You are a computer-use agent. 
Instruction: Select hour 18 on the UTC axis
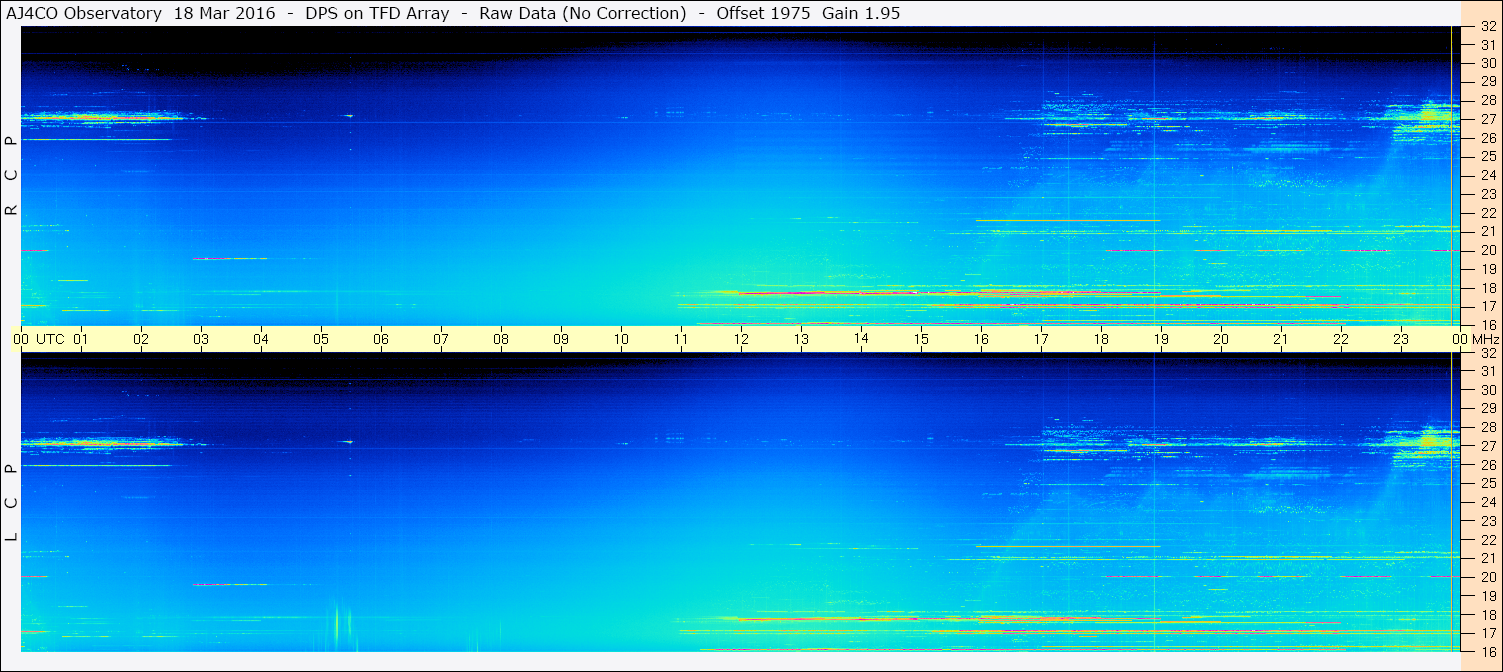pos(1101,339)
